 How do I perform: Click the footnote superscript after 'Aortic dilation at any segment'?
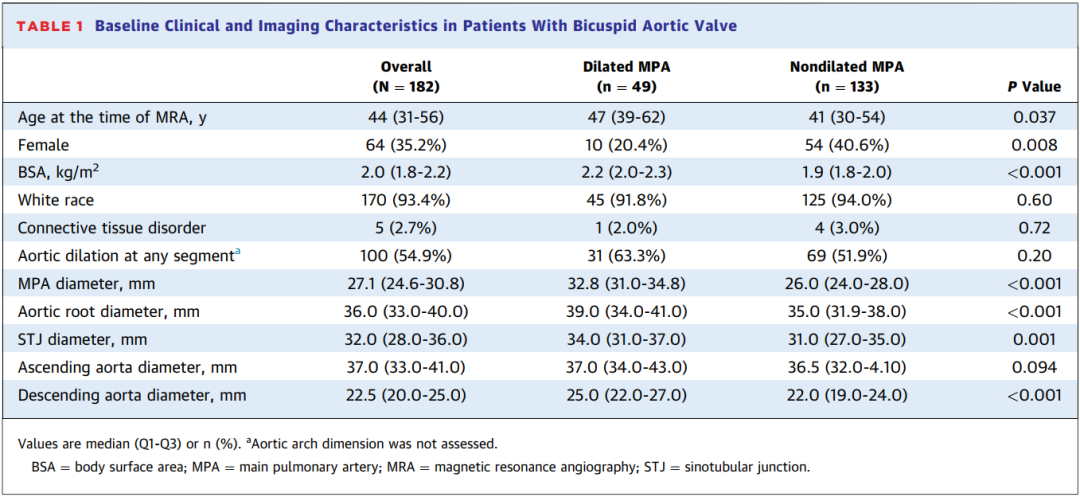point(237,253)
